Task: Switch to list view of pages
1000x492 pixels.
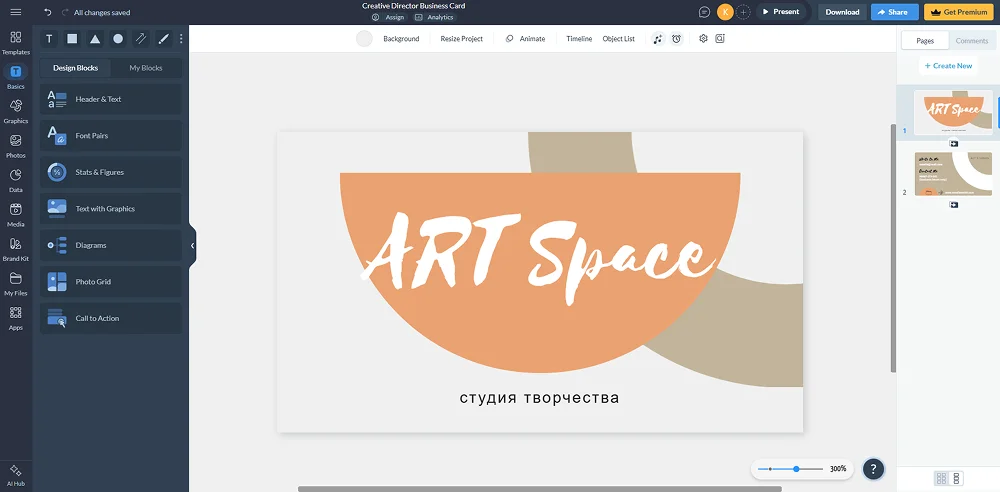Action: (x=956, y=479)
